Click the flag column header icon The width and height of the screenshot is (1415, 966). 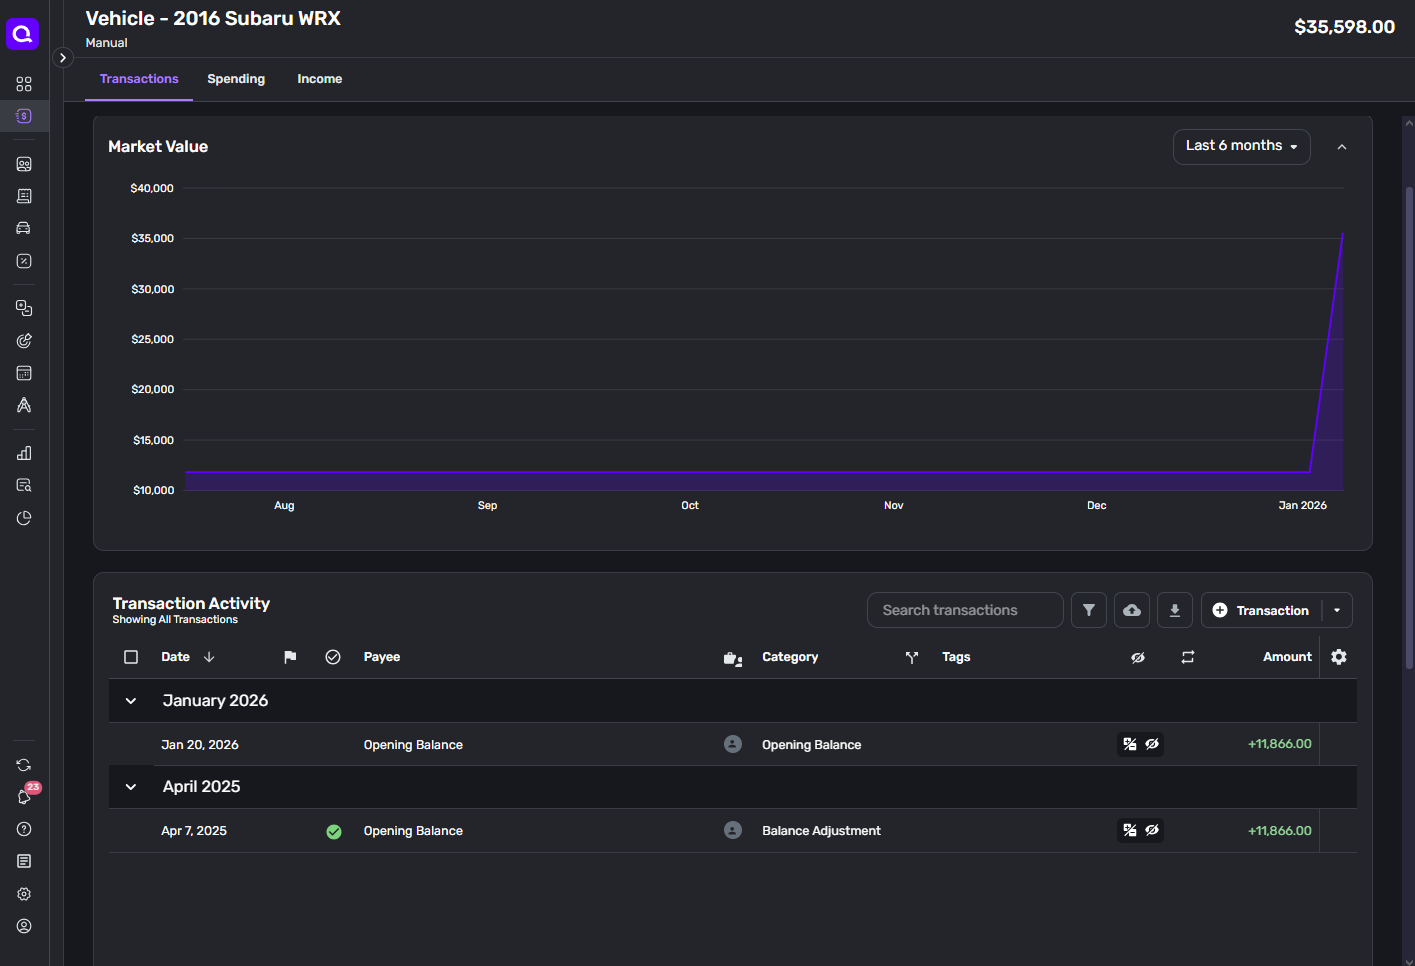pos(290,657)
